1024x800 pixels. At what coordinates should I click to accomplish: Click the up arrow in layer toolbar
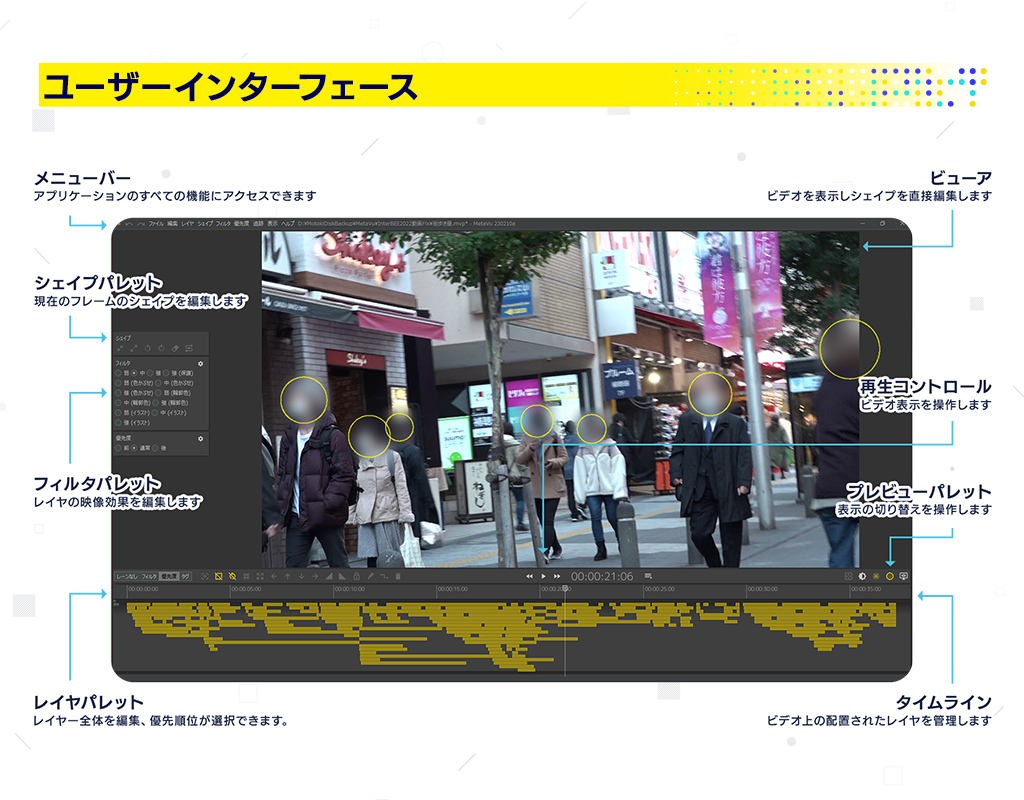(x=287, y=577)
